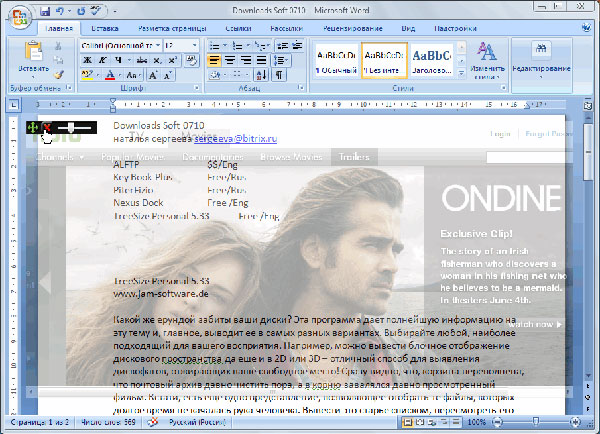Click the Число слов word count
The height and width of the screenshot is (434, 600).
coord(108,422)
